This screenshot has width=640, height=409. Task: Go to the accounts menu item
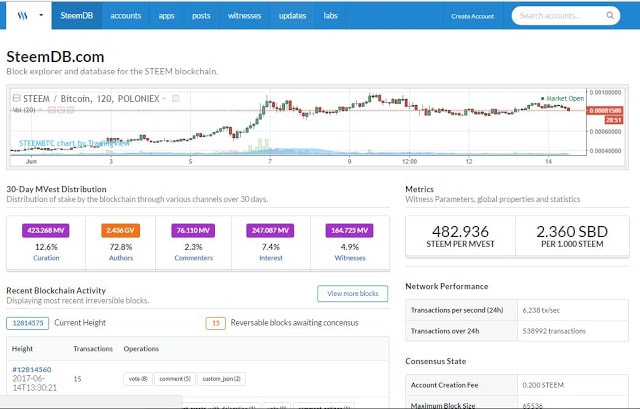(x=126, y=16)
